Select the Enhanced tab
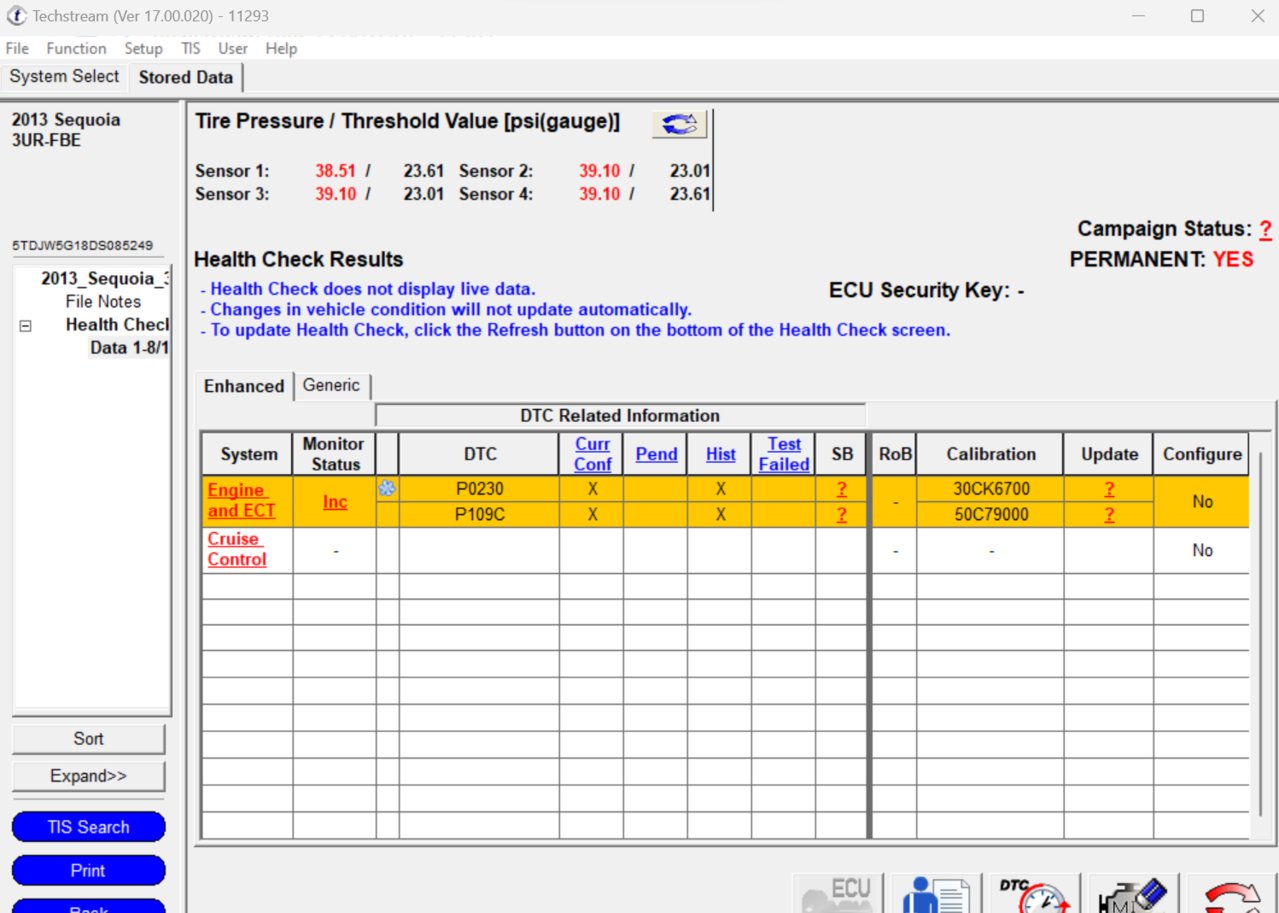The image size is (1279, 913). [244, 386]
